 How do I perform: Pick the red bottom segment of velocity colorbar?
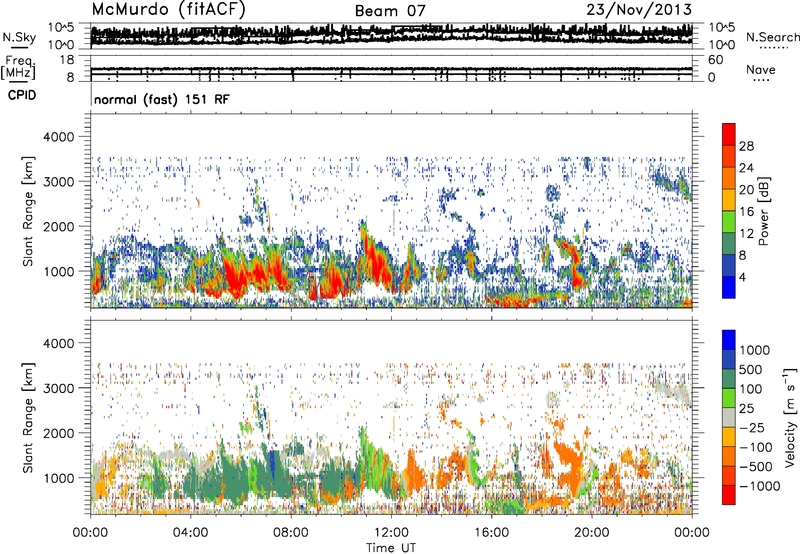pos(729,495)
